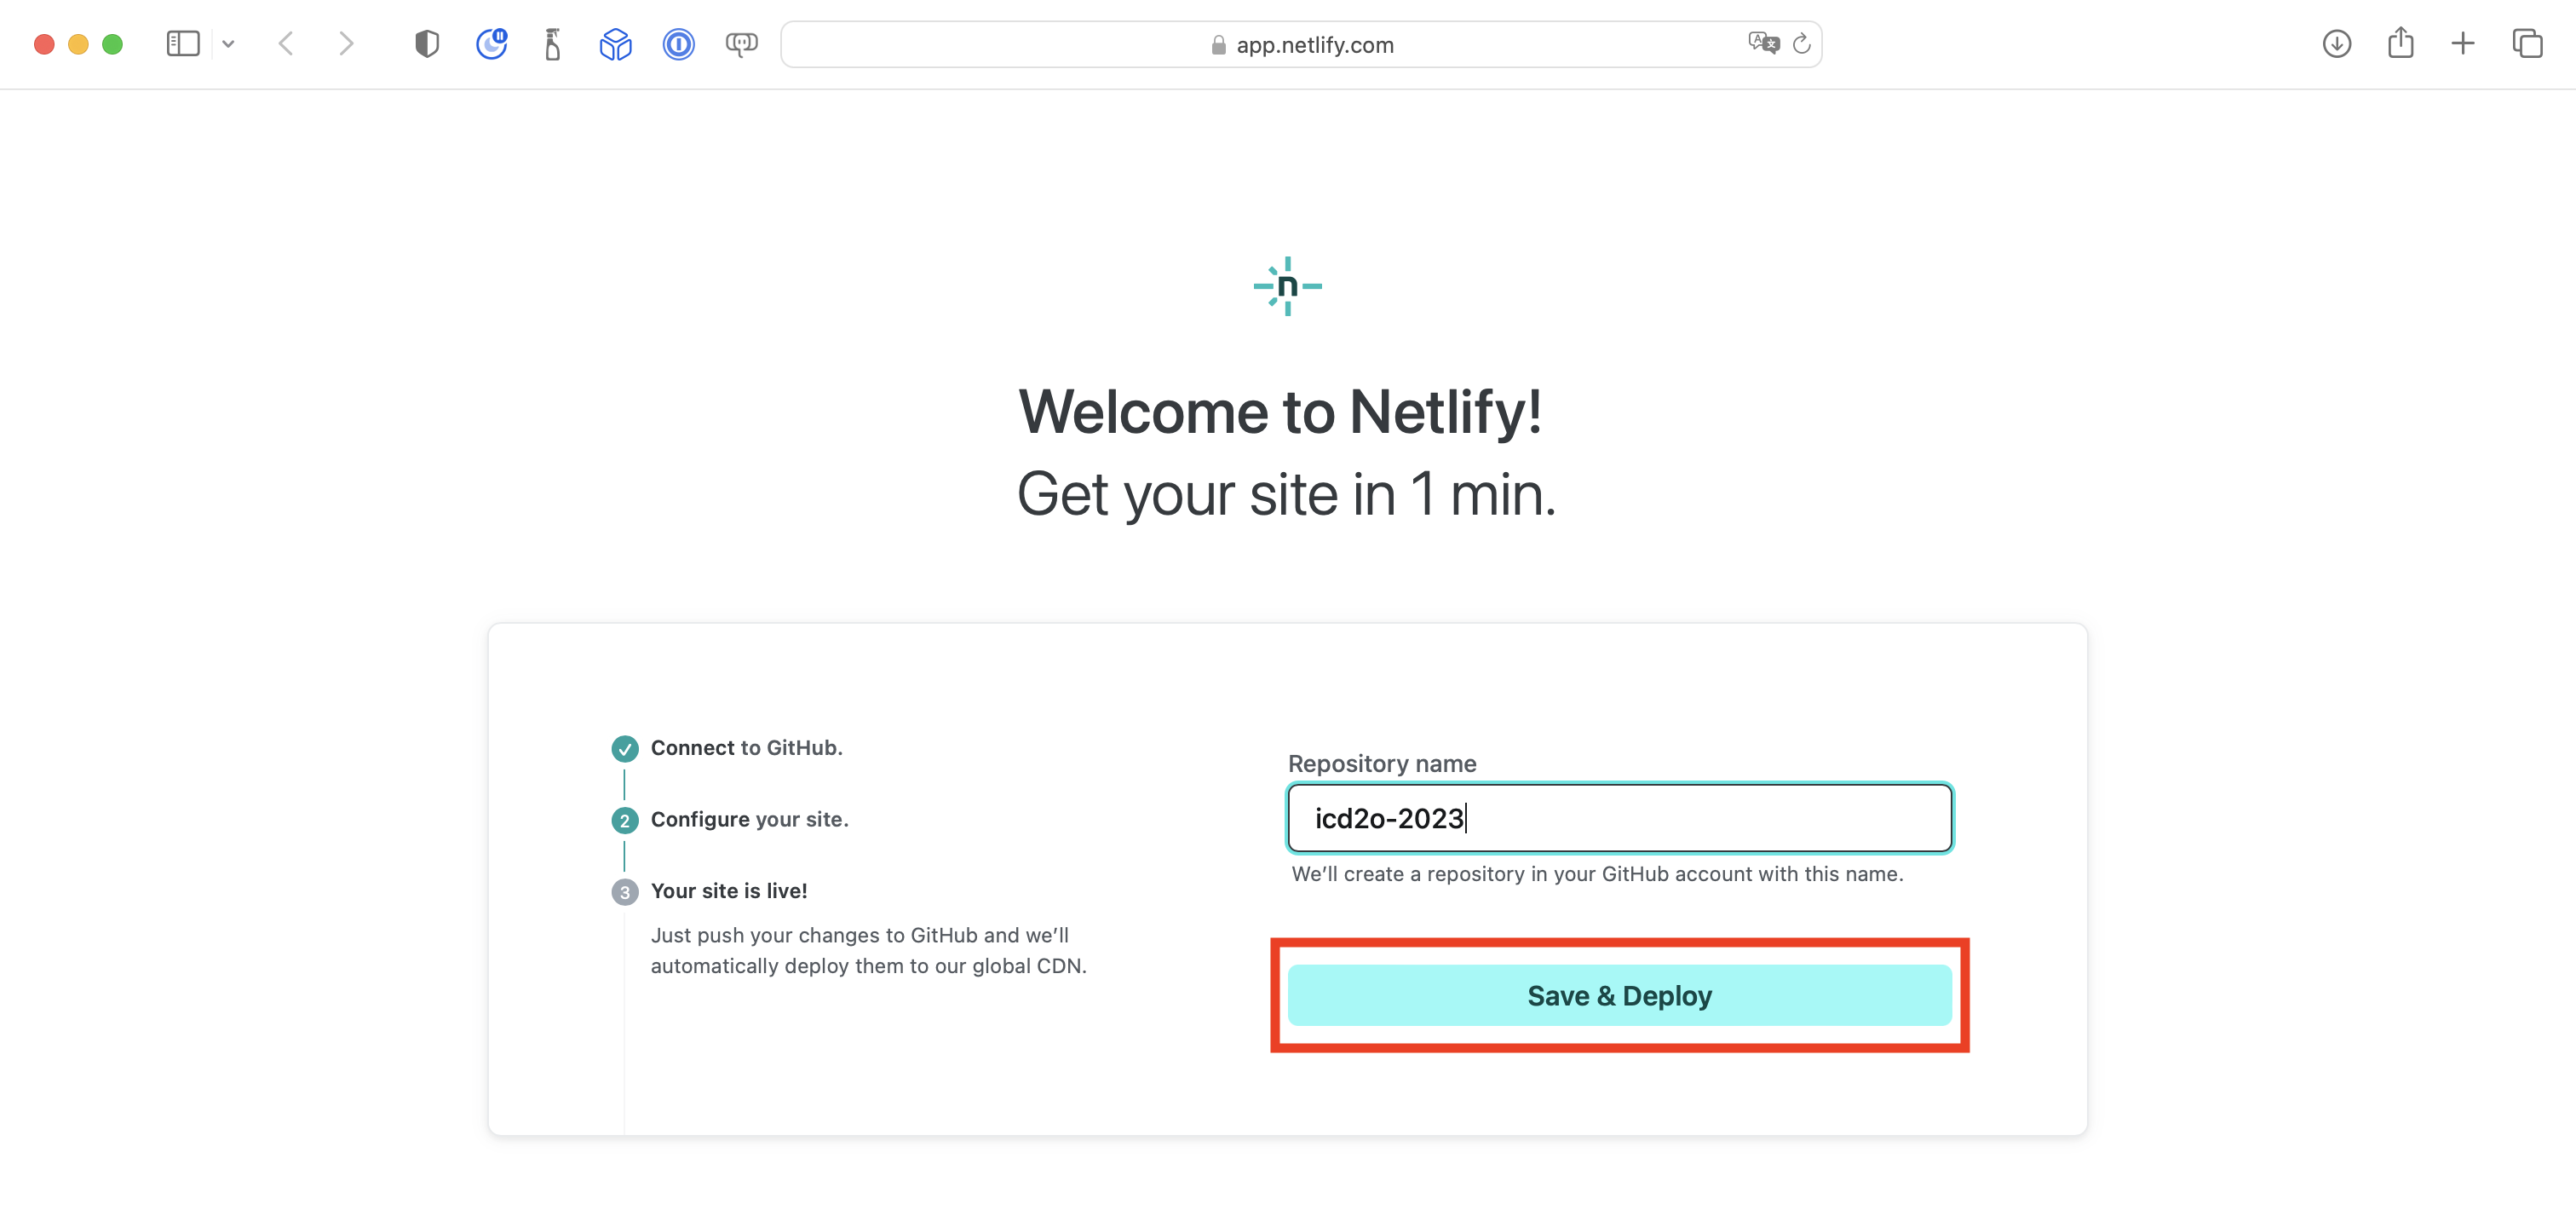Open the moon-shaped extension with badge

click(491, 44)
